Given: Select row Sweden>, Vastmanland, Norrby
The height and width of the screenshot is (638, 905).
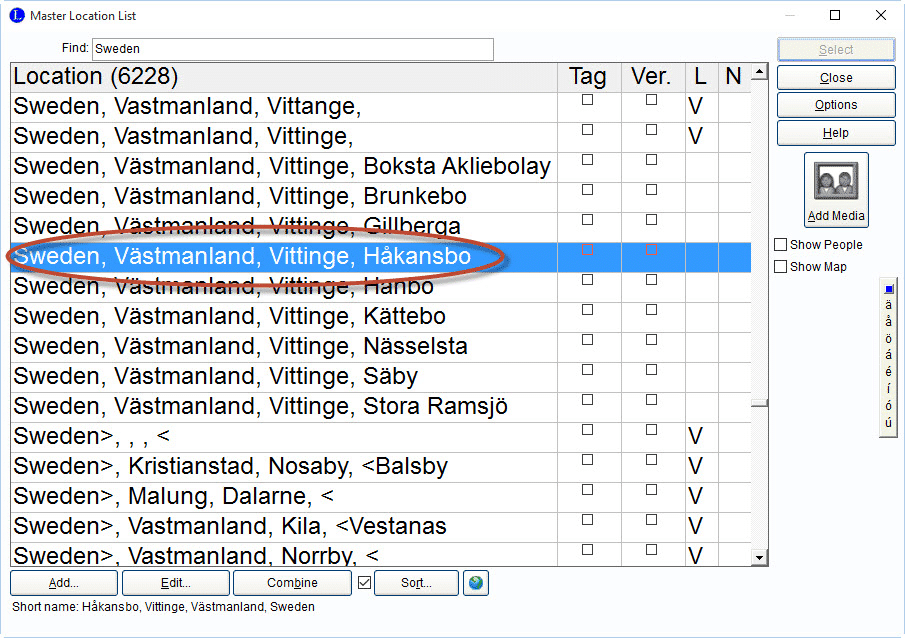Looking at the screenshot, I should point(380,555).
